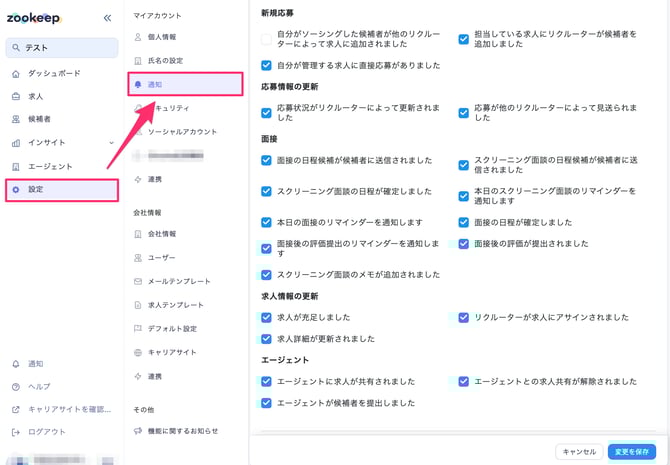670x465 pixels.
Task: Uncheck スクリーニング面談のメモが追加されました
Action: tap(266, 274)
